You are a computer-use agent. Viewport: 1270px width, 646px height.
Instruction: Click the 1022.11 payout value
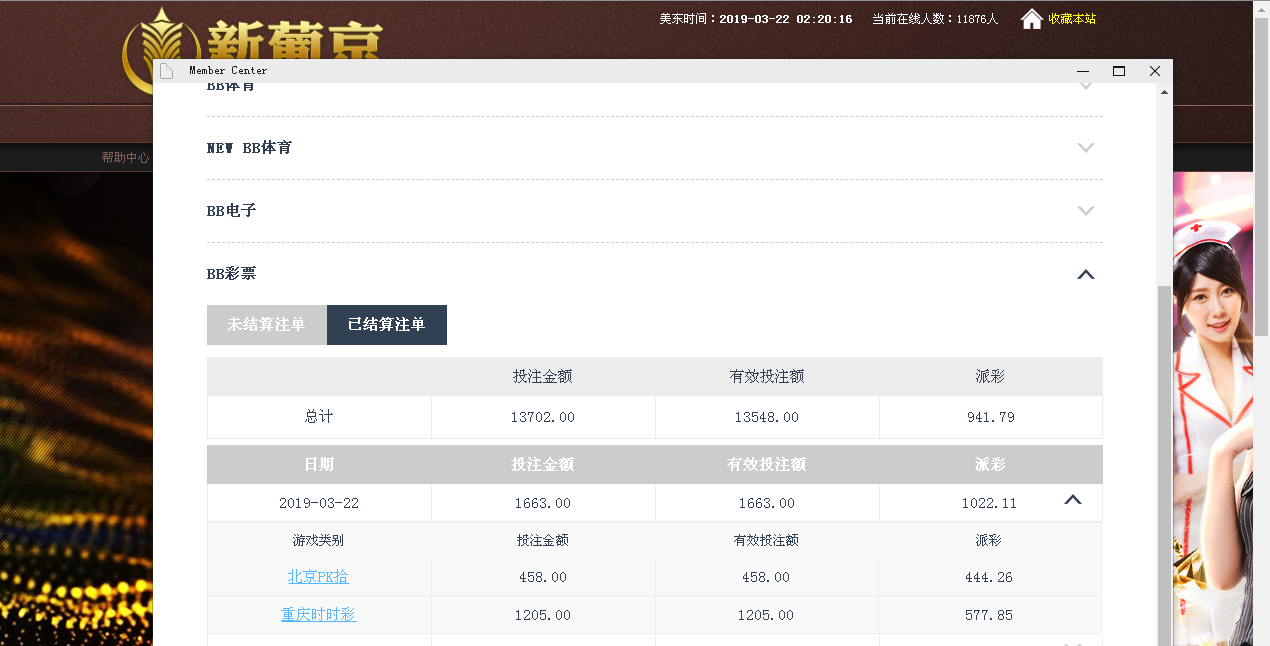(989, 503)
